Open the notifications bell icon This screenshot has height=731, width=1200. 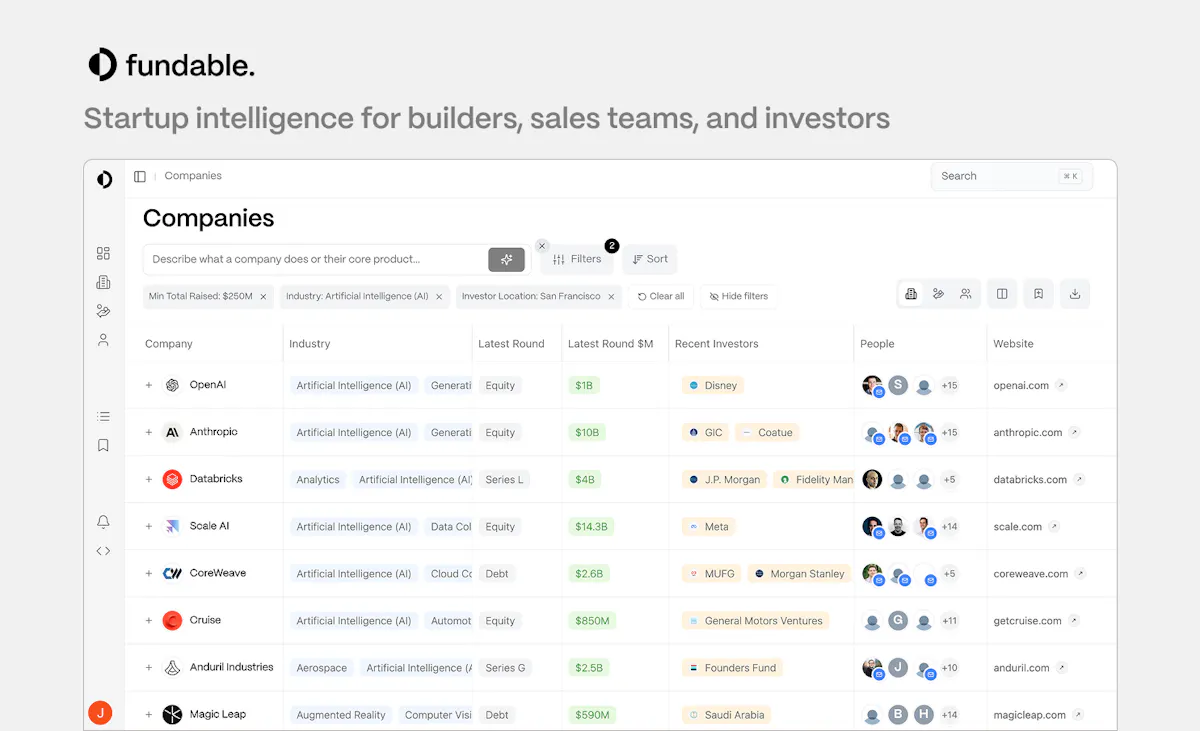pyautogui.click(x=103, y=522)
